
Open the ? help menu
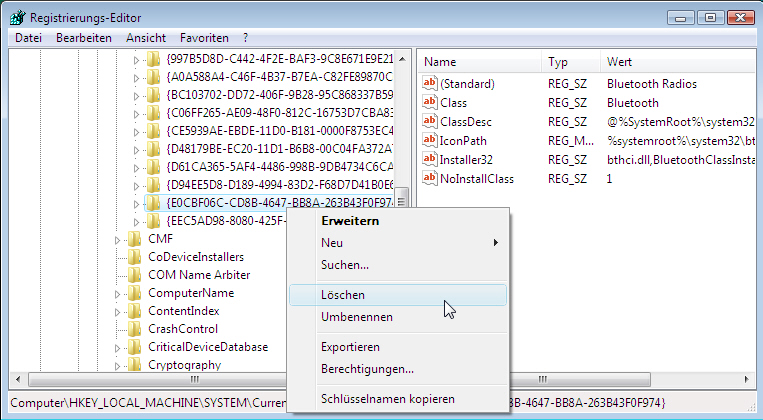[245, 38]
